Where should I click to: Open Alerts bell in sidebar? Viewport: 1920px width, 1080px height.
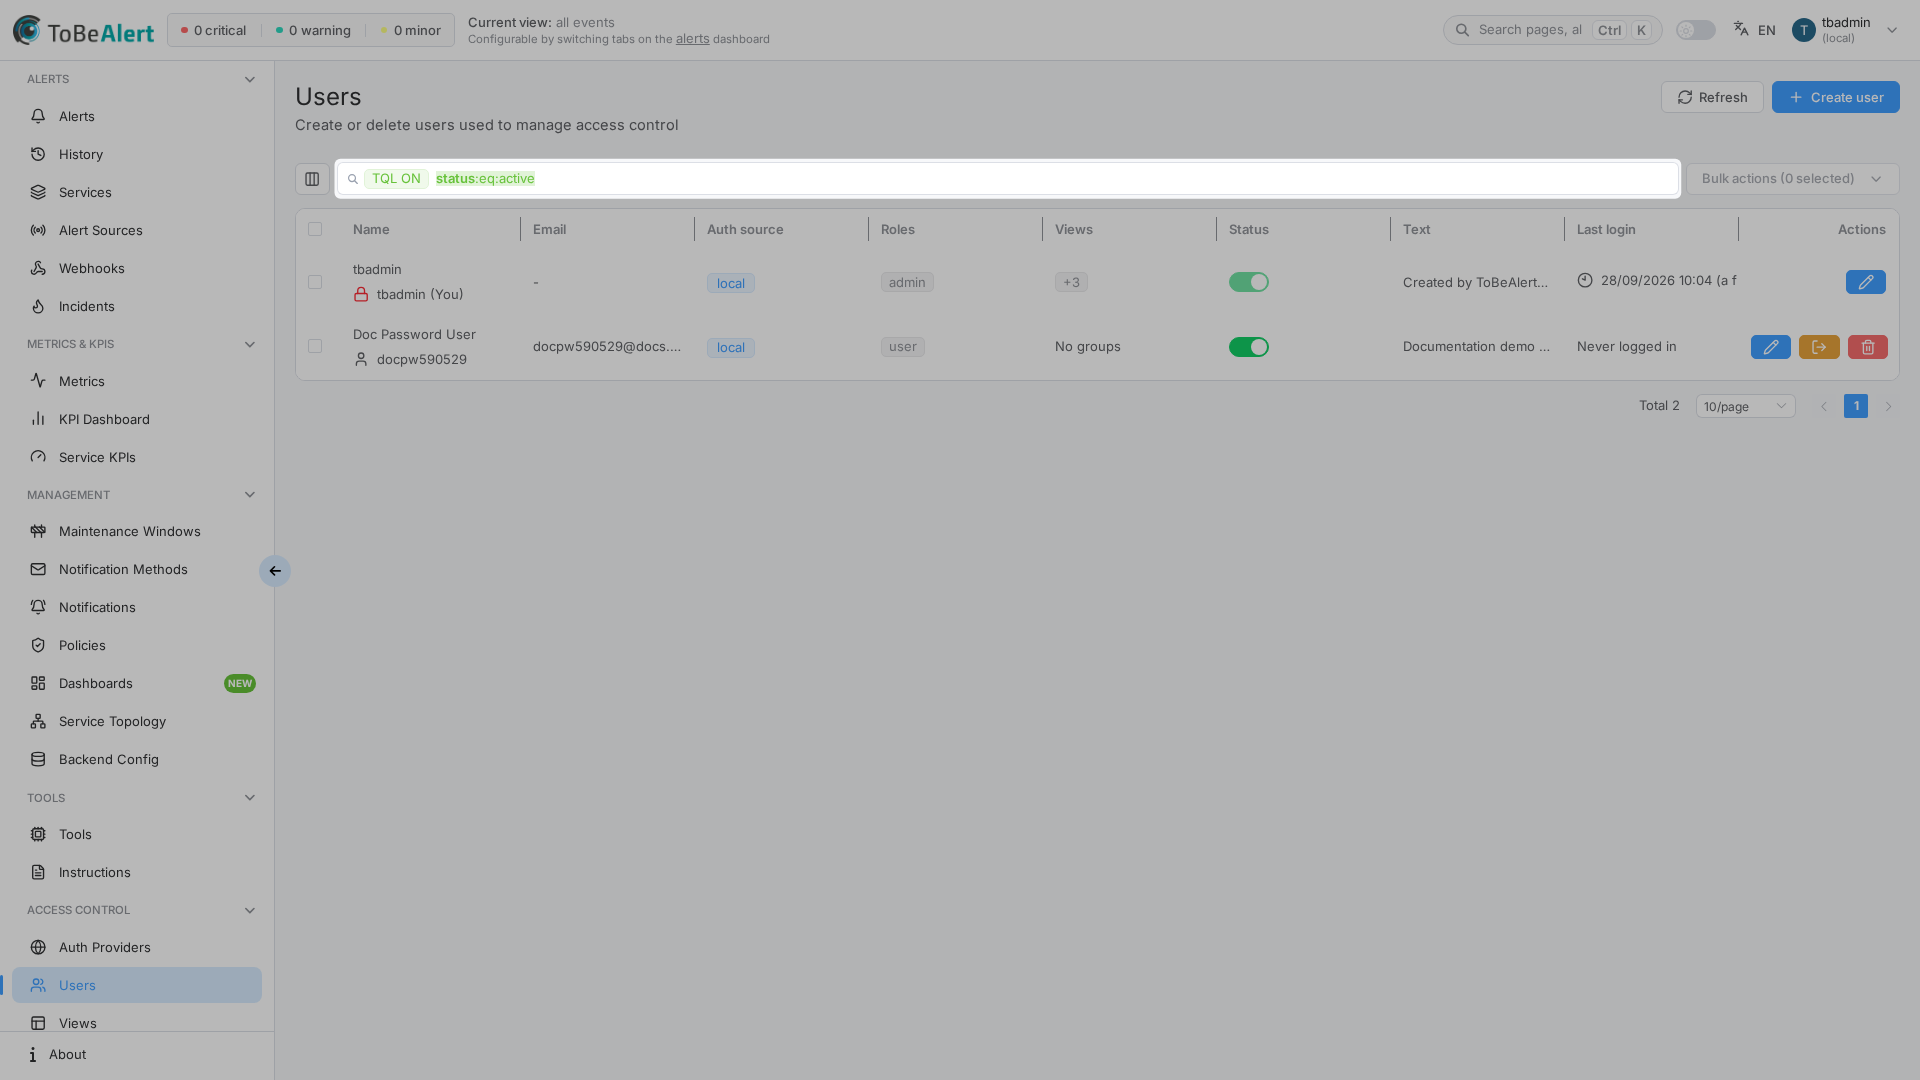tap(137, 116)
